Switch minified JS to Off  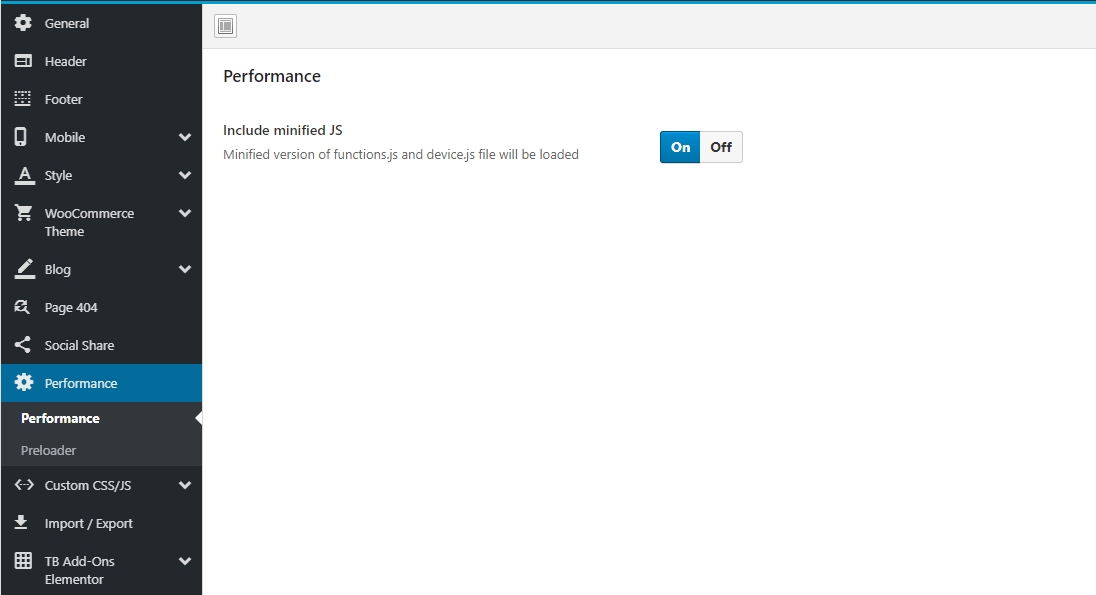(721, 147)
